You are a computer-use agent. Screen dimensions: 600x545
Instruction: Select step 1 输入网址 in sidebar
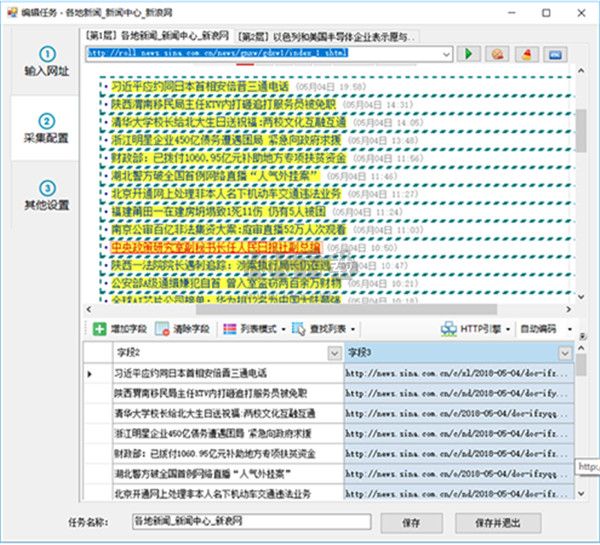pyautogui.click(x=47, y=63)
